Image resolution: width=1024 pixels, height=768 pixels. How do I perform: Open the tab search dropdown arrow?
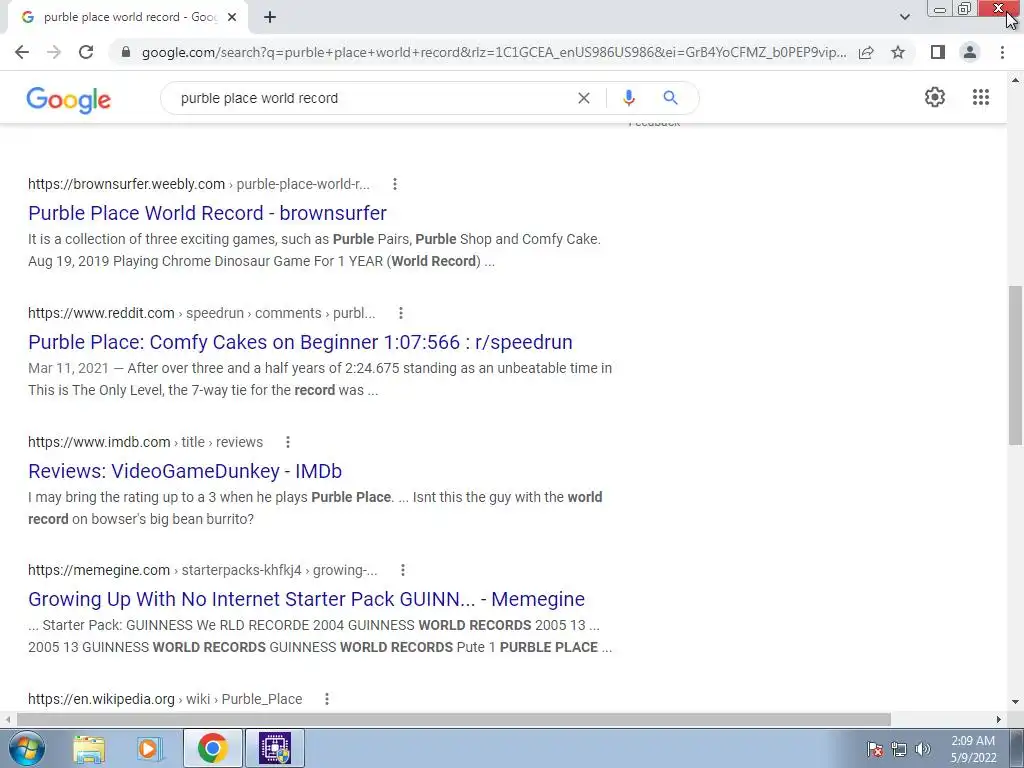click(x=904, y=17)
